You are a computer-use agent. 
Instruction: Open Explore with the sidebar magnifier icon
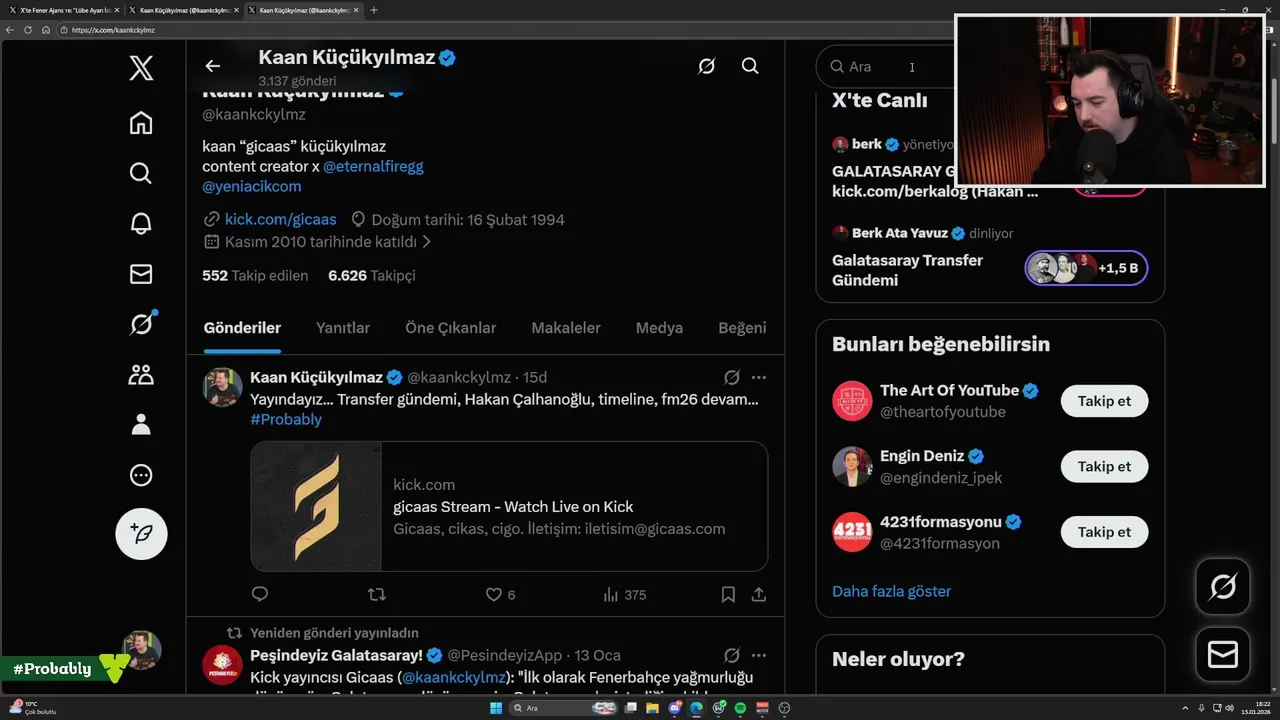141,173
